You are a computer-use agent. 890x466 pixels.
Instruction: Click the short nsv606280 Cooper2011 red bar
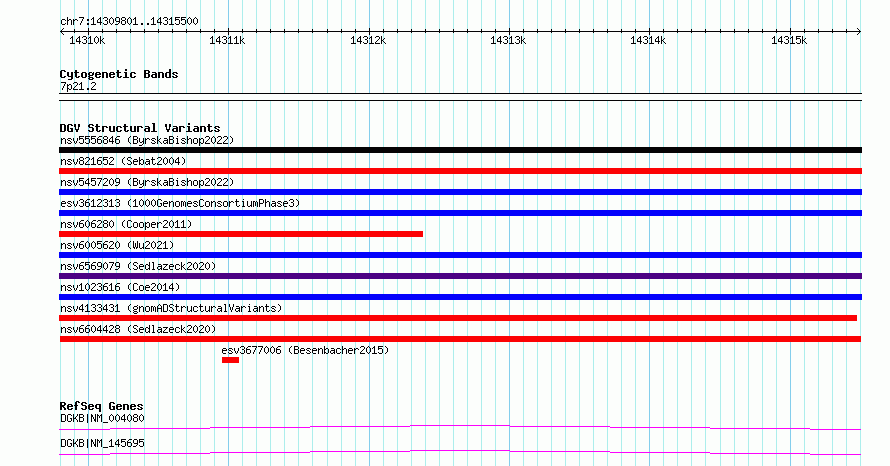[x=241, y=234]
